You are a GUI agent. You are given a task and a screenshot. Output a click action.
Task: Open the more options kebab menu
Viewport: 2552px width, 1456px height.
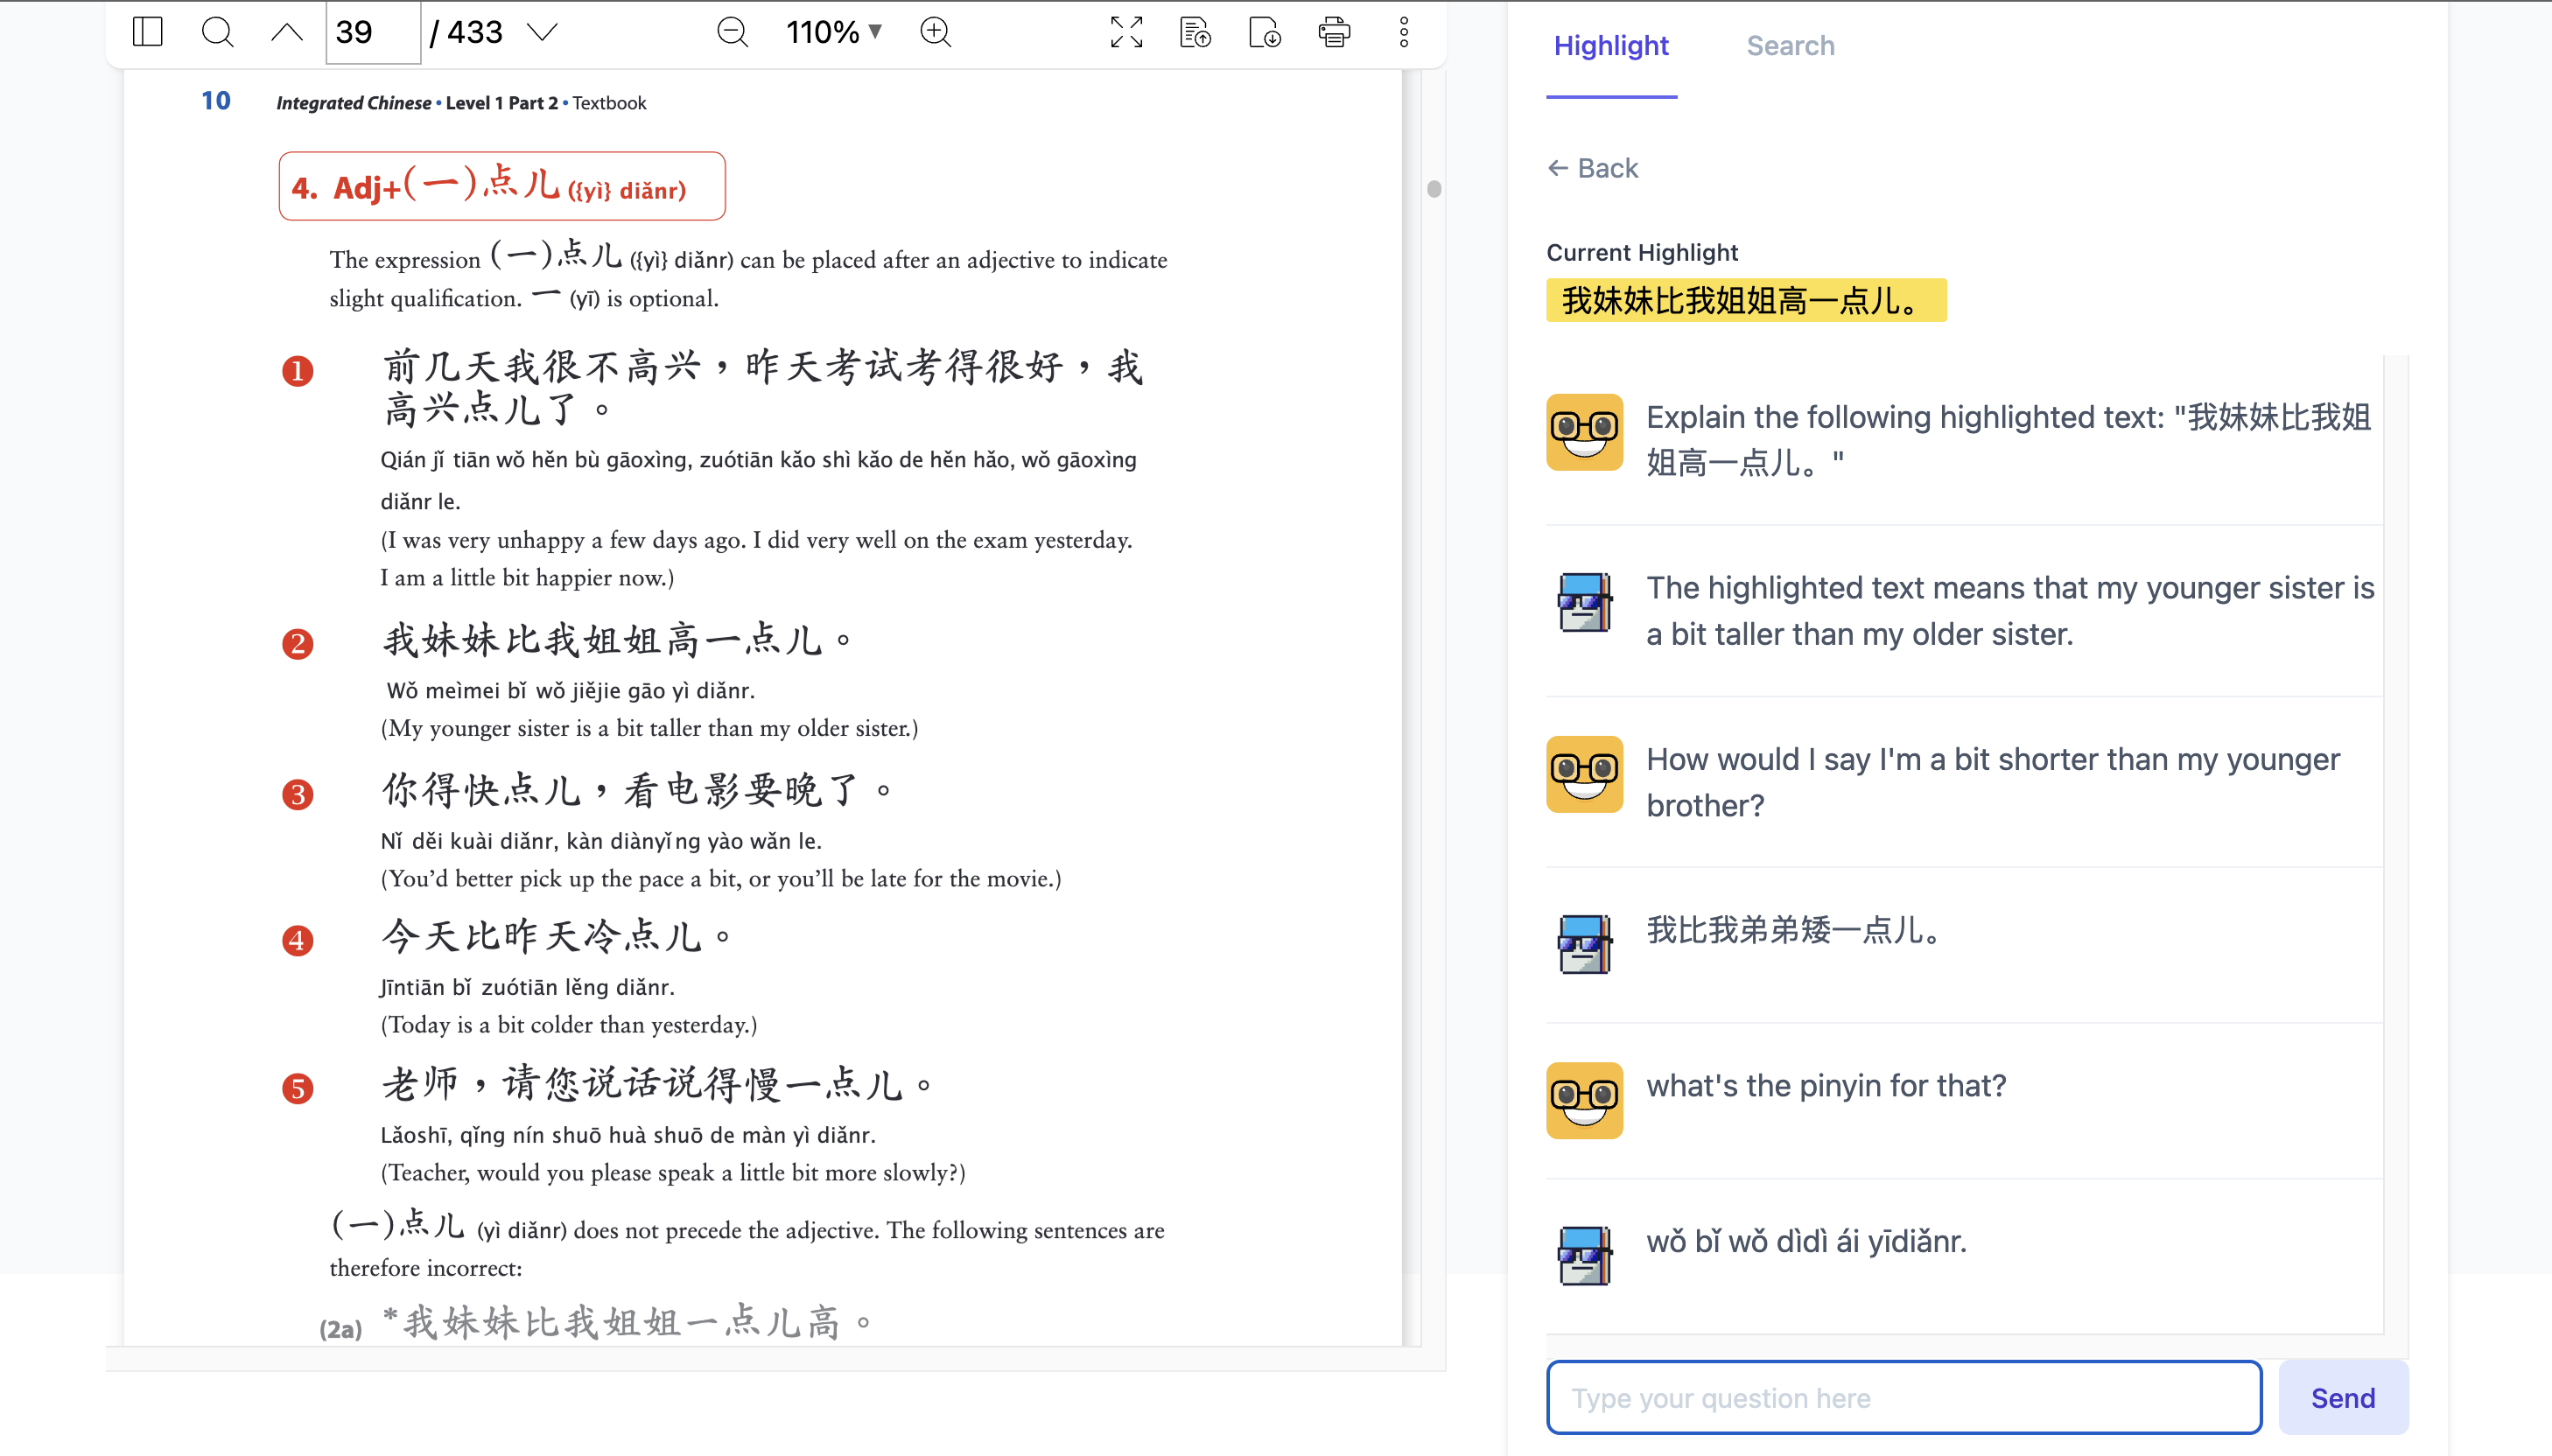(x=1404, y=32)
